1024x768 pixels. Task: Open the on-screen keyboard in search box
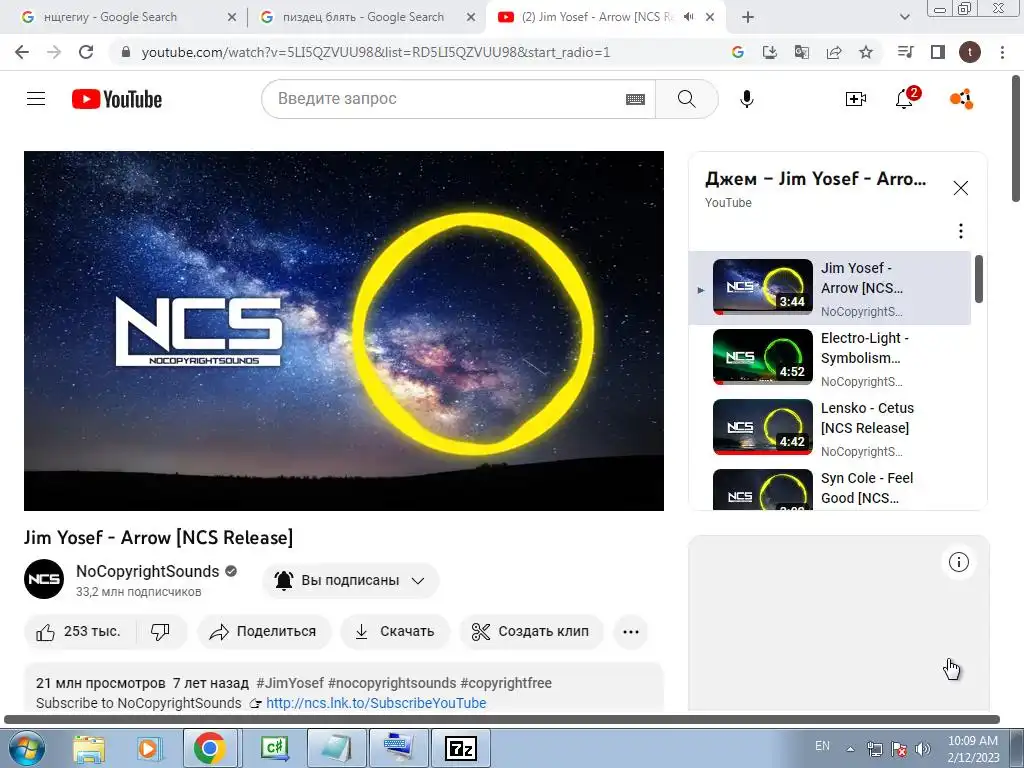coord(635,99)
